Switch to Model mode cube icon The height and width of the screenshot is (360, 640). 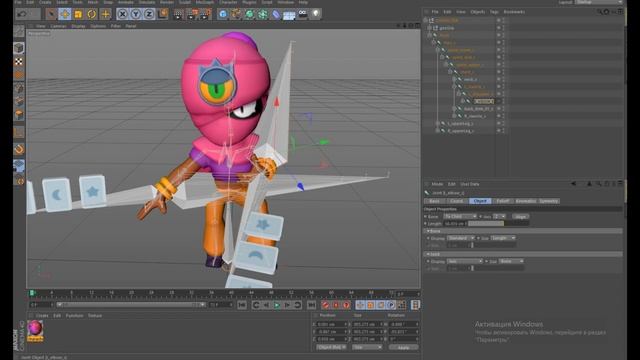[19, 48]
